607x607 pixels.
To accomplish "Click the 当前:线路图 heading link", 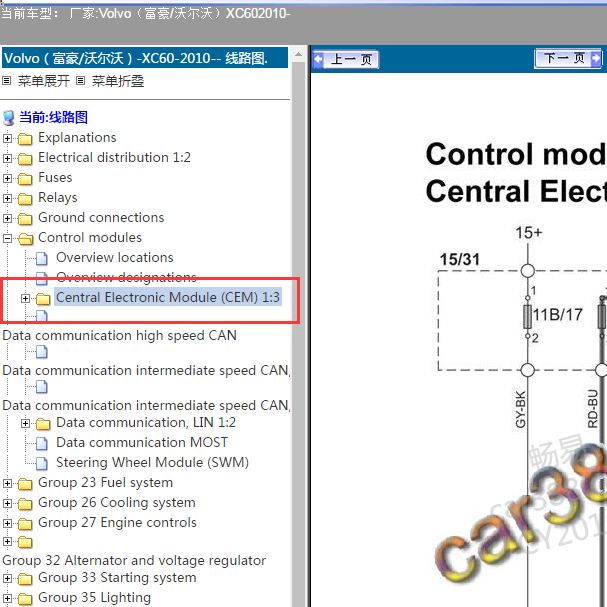I will 53,117.
